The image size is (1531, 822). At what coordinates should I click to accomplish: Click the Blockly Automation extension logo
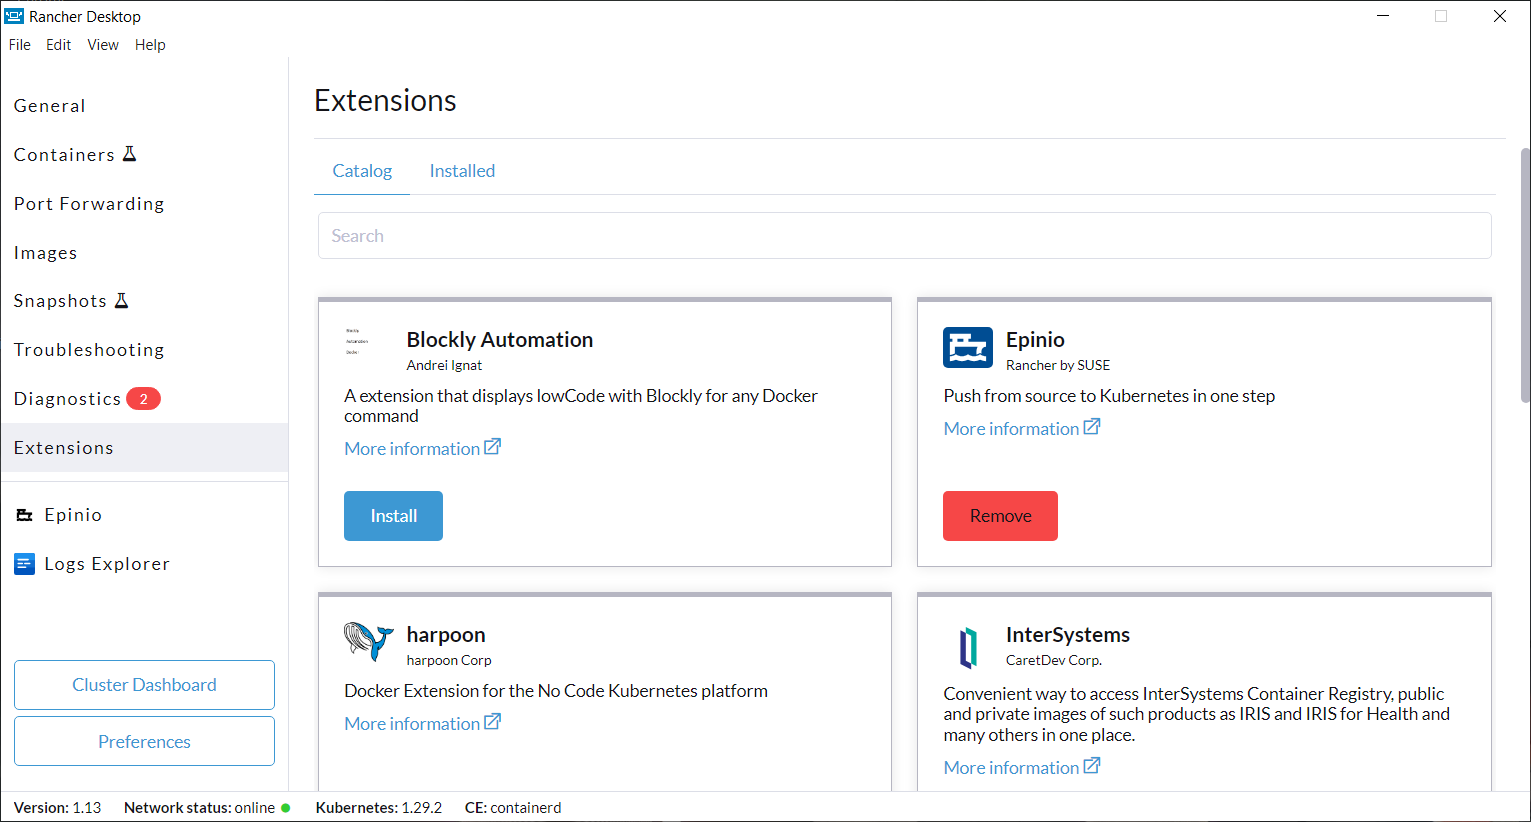[x=357, y=341]
